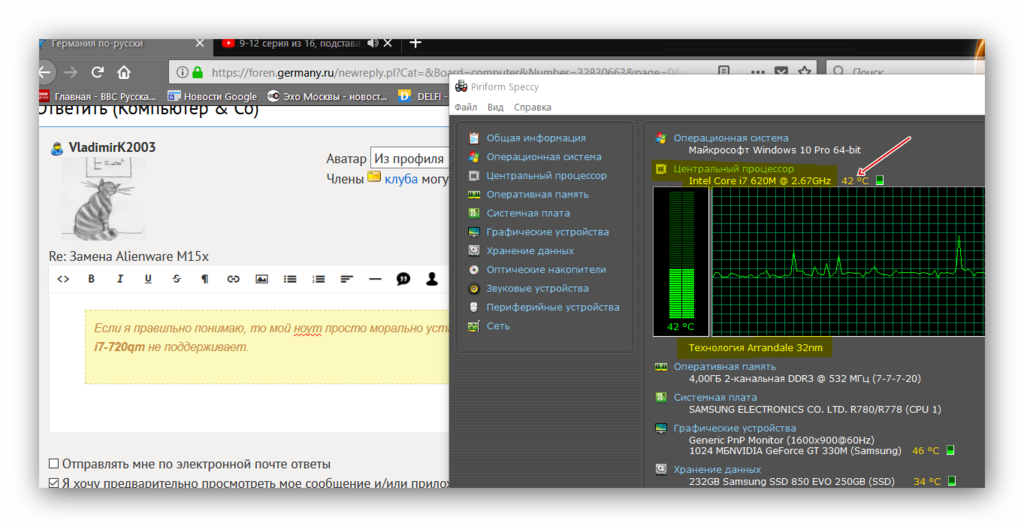Go to the browser home page
The height and width of the screenshot is (527, 1024).
click(124, 72)
